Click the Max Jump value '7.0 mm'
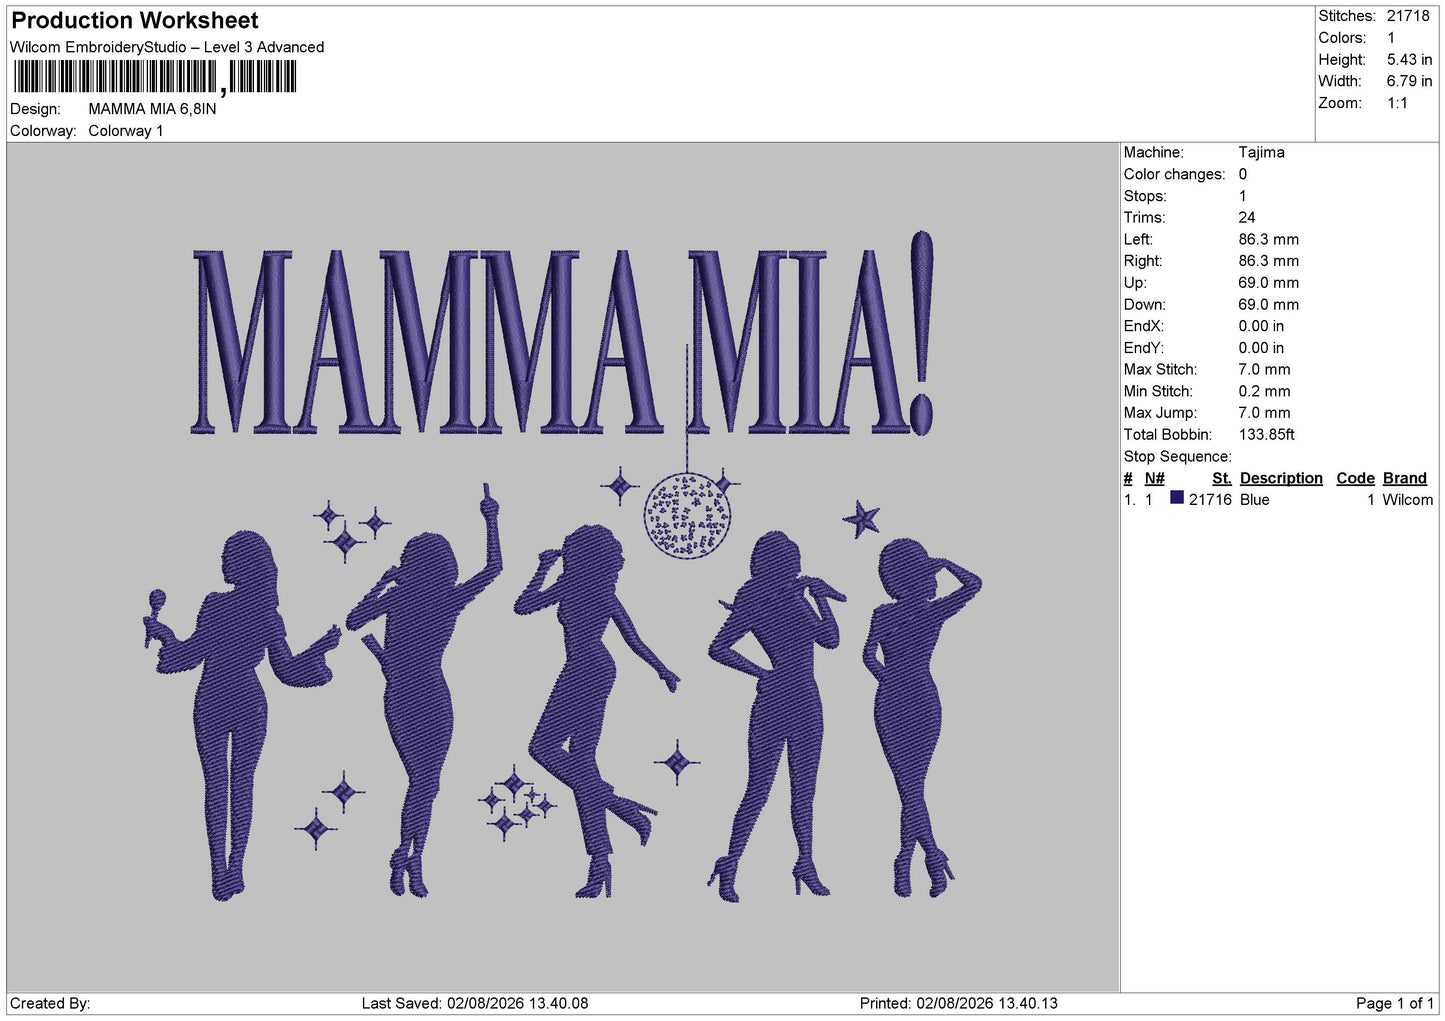Viewport: 1445px width, 1021px height. coord(1264,412)
